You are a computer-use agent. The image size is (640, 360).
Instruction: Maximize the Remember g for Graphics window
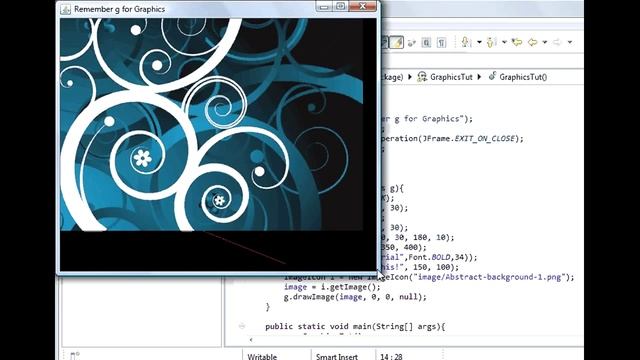click(340, 6)
